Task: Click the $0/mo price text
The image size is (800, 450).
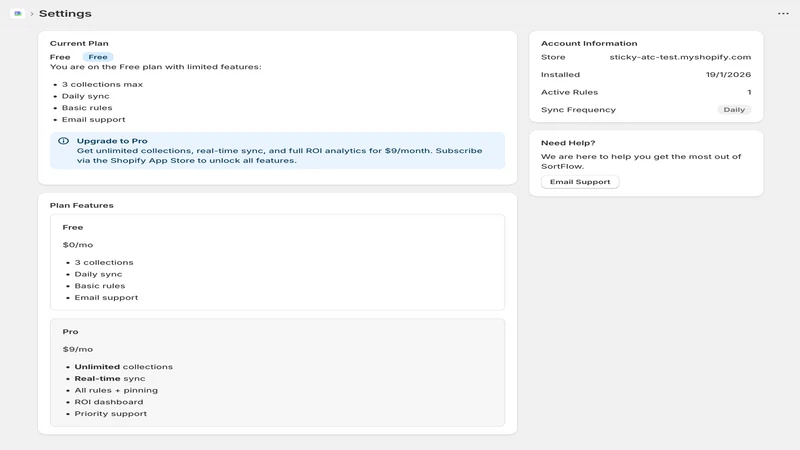Action: click(x=78, y=245)
